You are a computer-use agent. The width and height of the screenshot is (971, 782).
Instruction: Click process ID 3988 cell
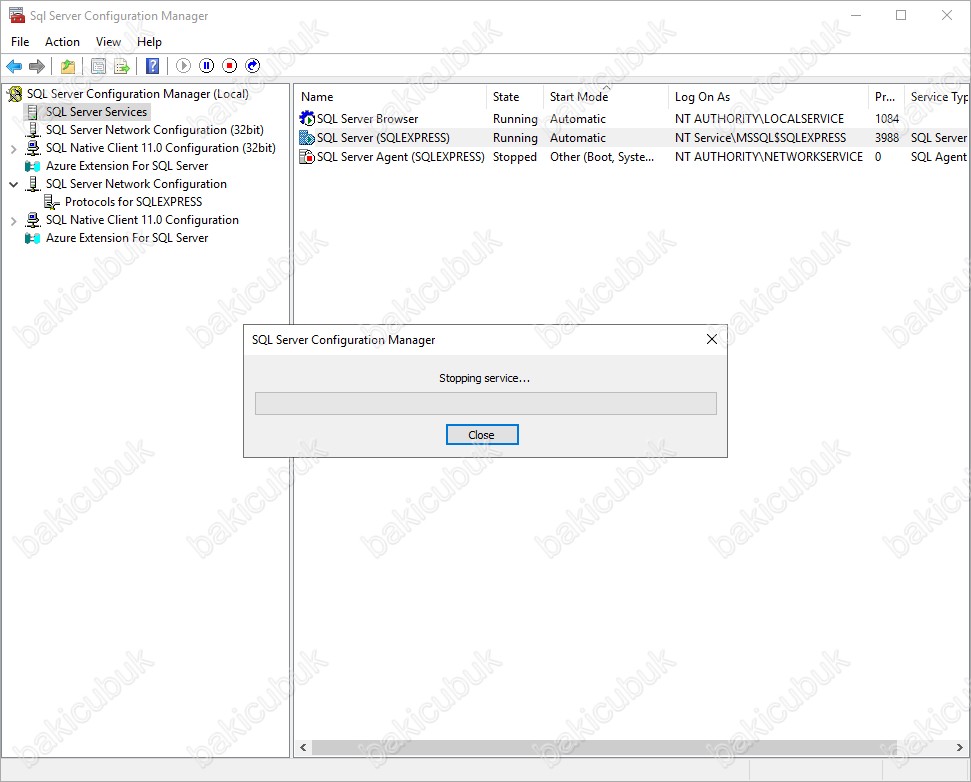tap(887, 138)
